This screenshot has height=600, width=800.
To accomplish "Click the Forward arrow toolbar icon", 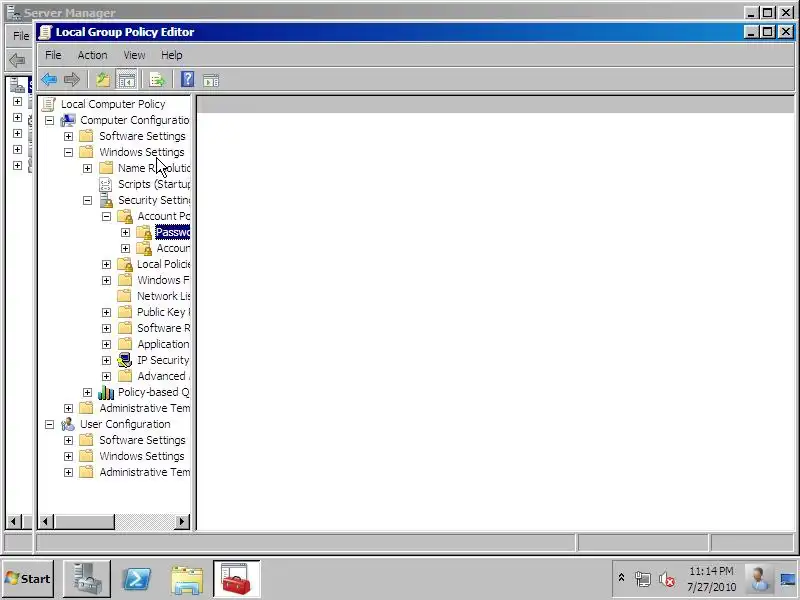I will pyautogui.click(x=72, y=80).
